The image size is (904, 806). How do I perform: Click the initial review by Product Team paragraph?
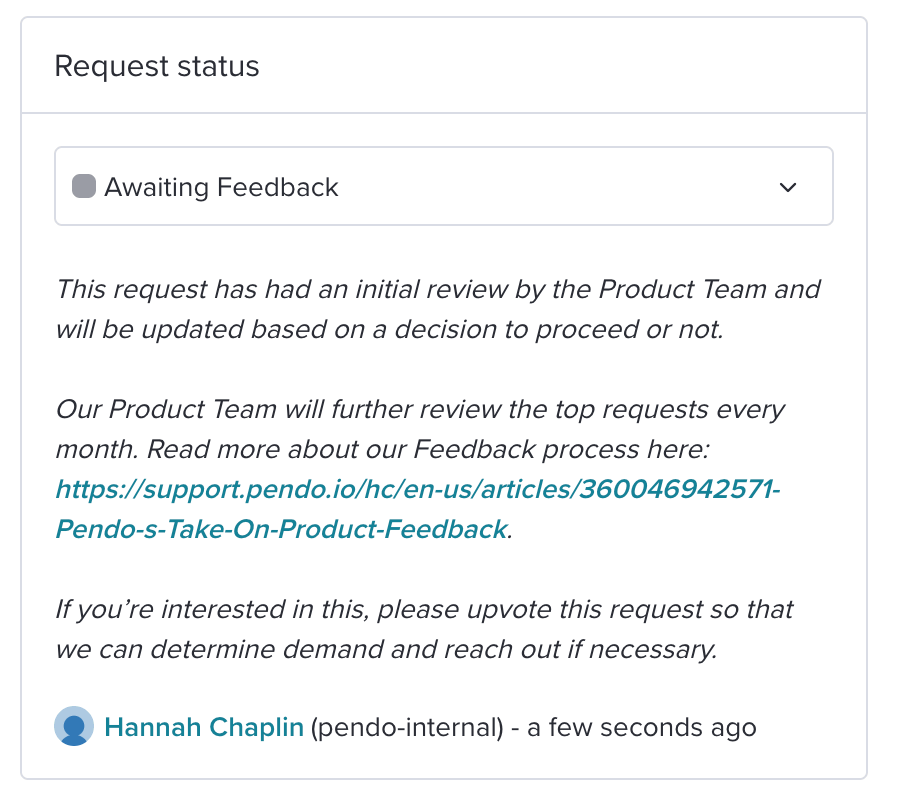click(x=438, y=309)
